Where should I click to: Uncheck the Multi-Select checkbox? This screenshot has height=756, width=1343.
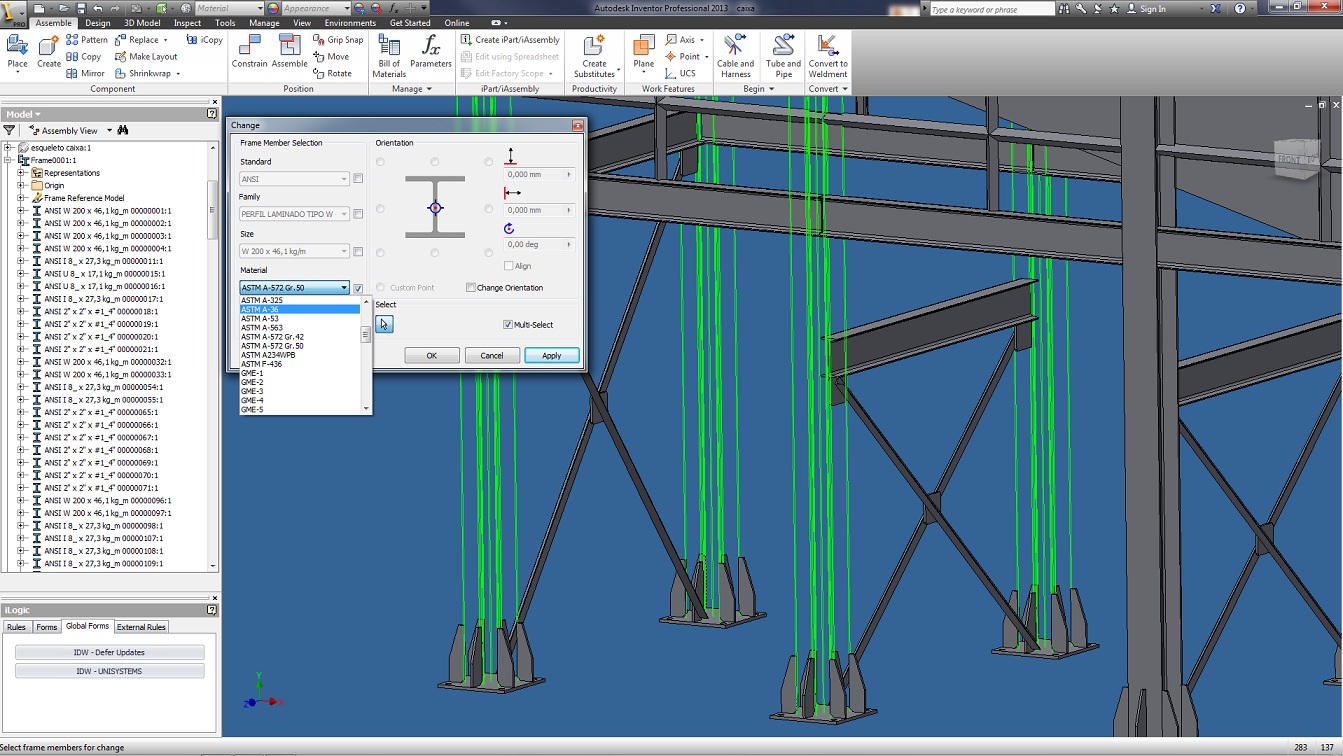point(508,325)
